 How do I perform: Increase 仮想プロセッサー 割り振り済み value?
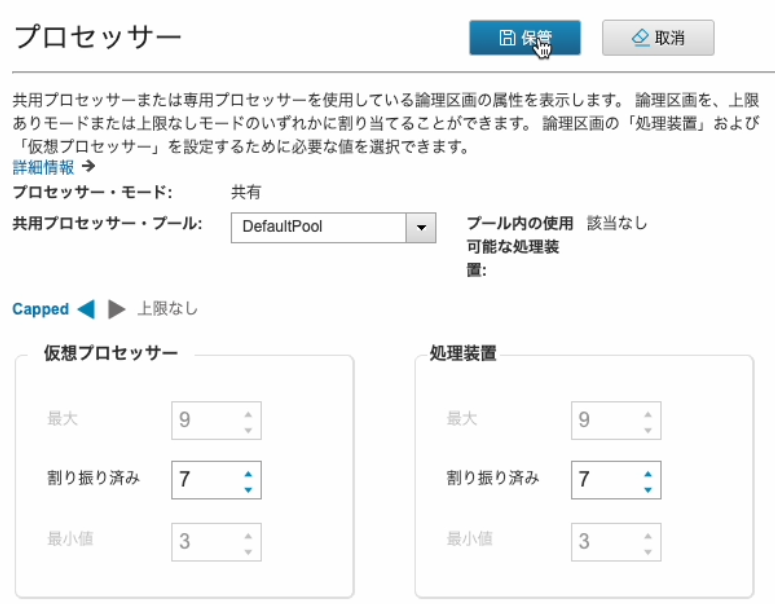point(248,474)
